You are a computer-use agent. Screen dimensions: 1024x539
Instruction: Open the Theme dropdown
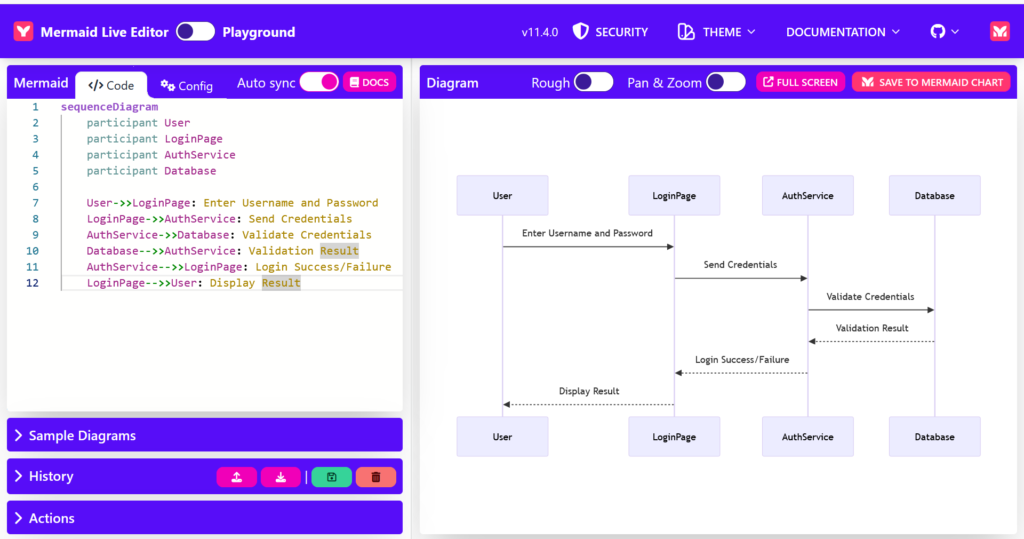716,32
